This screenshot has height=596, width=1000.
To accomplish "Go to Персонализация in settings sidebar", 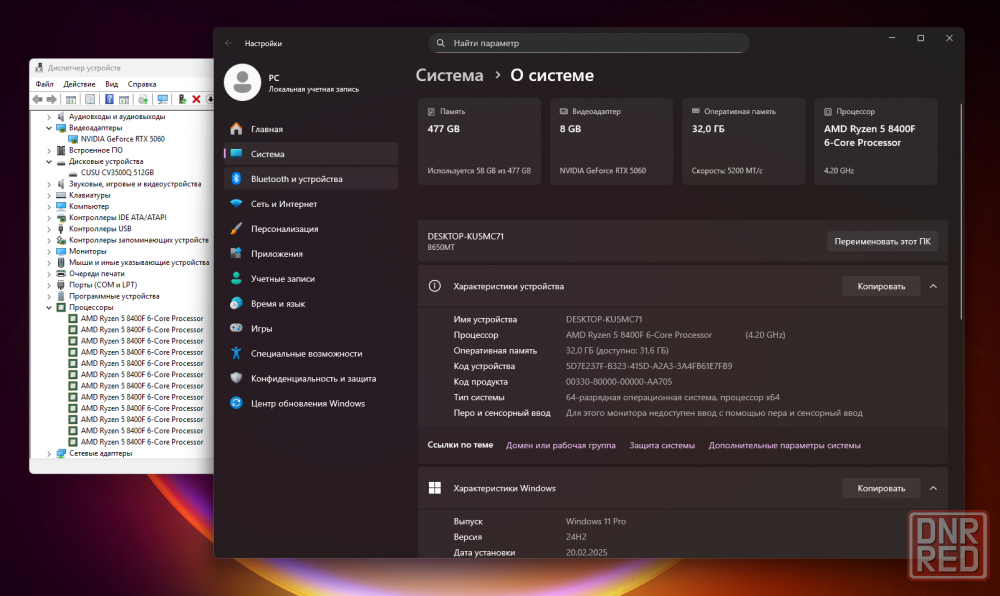I will [x=284, y=229].
